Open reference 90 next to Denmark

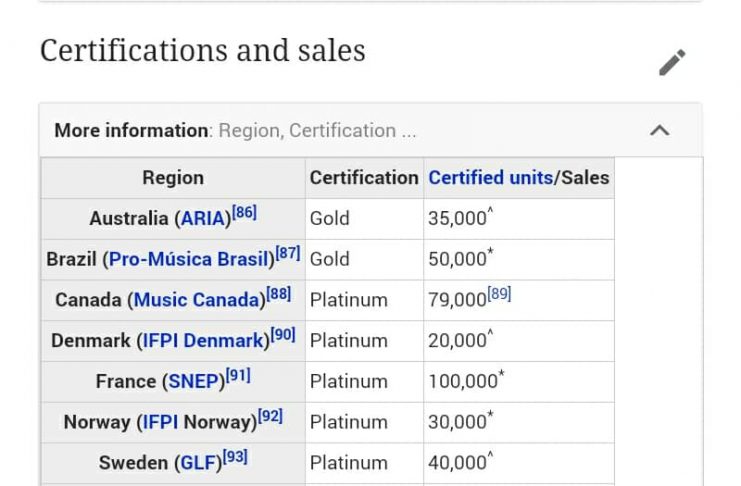point(284,335)
